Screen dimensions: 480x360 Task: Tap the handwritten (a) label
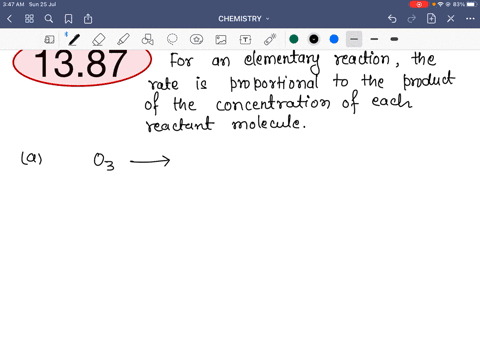tap(32, 158)
